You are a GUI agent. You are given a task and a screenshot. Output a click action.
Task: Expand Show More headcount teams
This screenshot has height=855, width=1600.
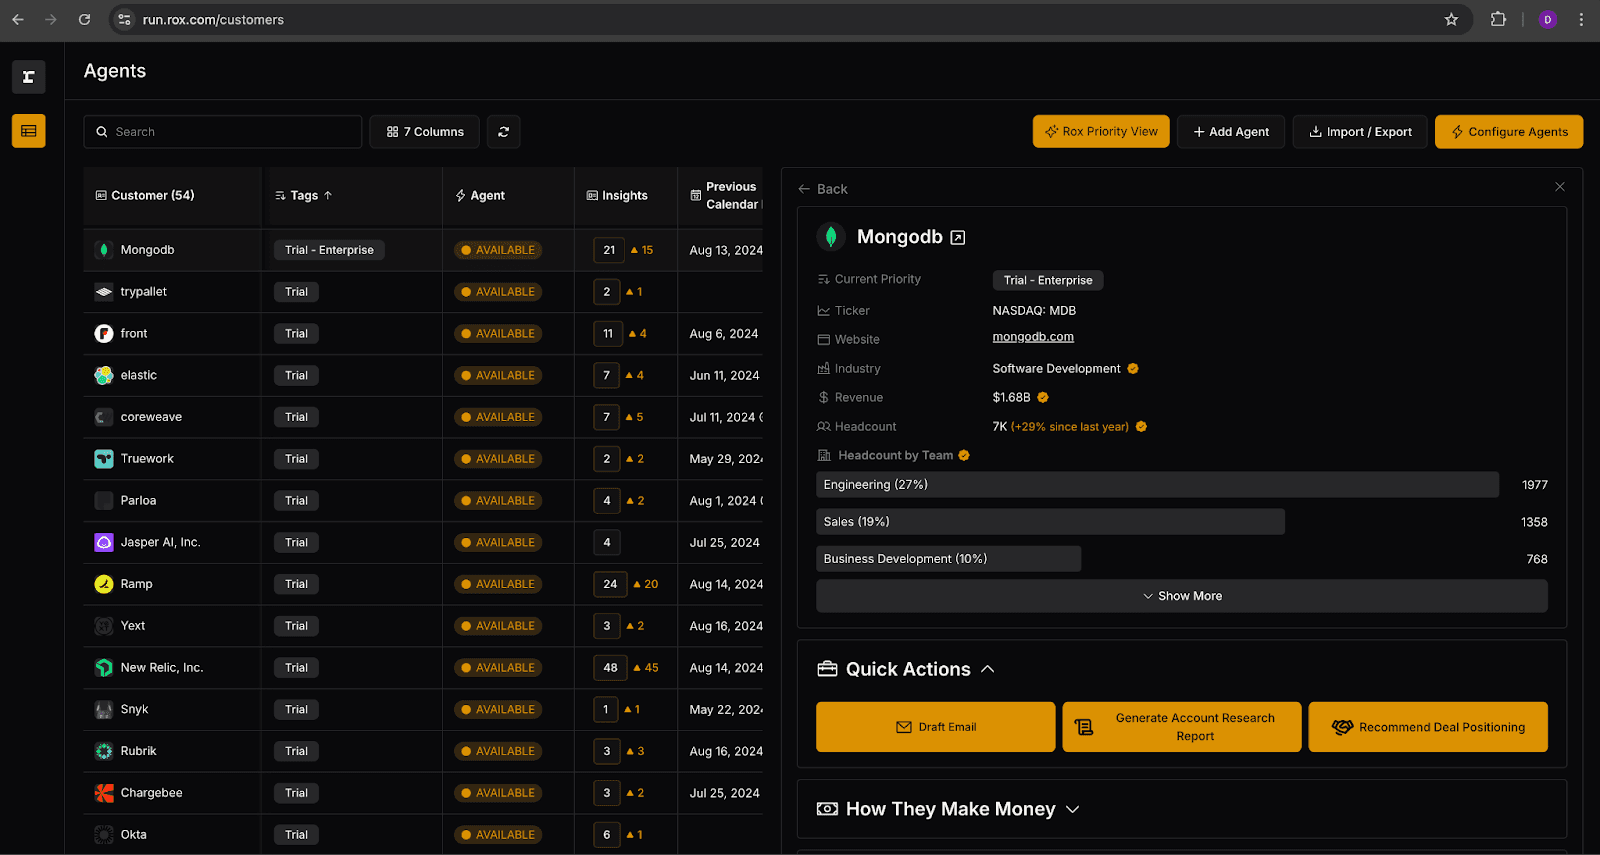click(1181, 596)
